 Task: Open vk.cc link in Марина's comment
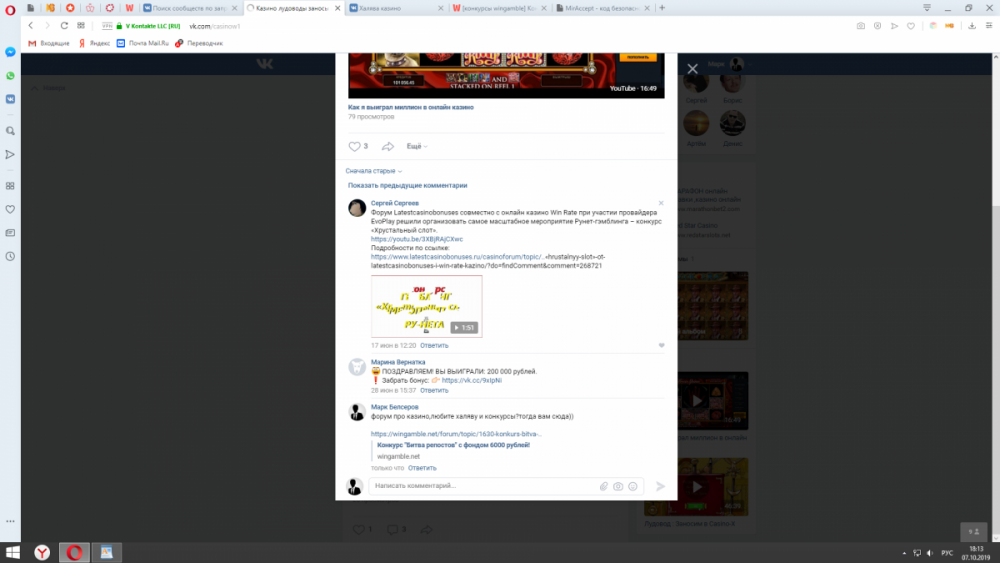click(471, 380)
